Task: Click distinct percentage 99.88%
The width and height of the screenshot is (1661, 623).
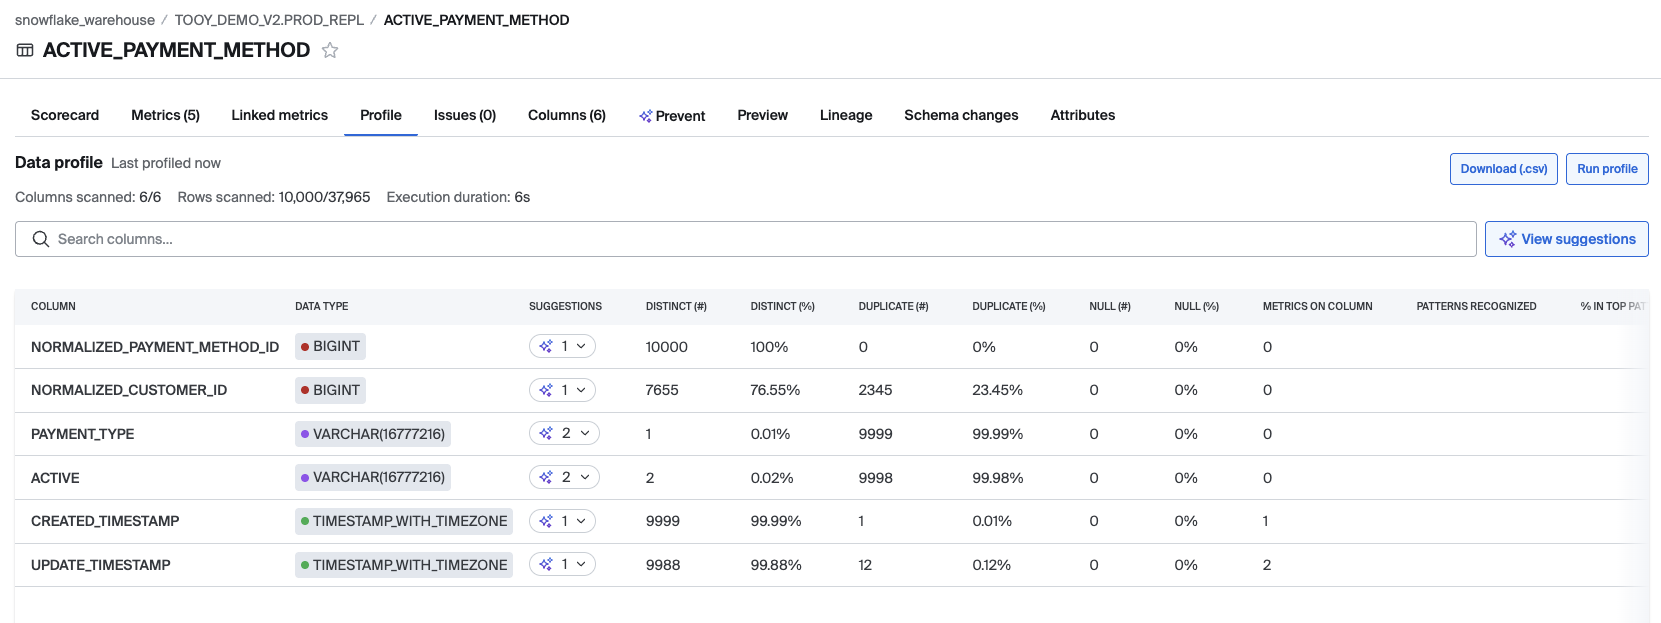Action: 776,565
